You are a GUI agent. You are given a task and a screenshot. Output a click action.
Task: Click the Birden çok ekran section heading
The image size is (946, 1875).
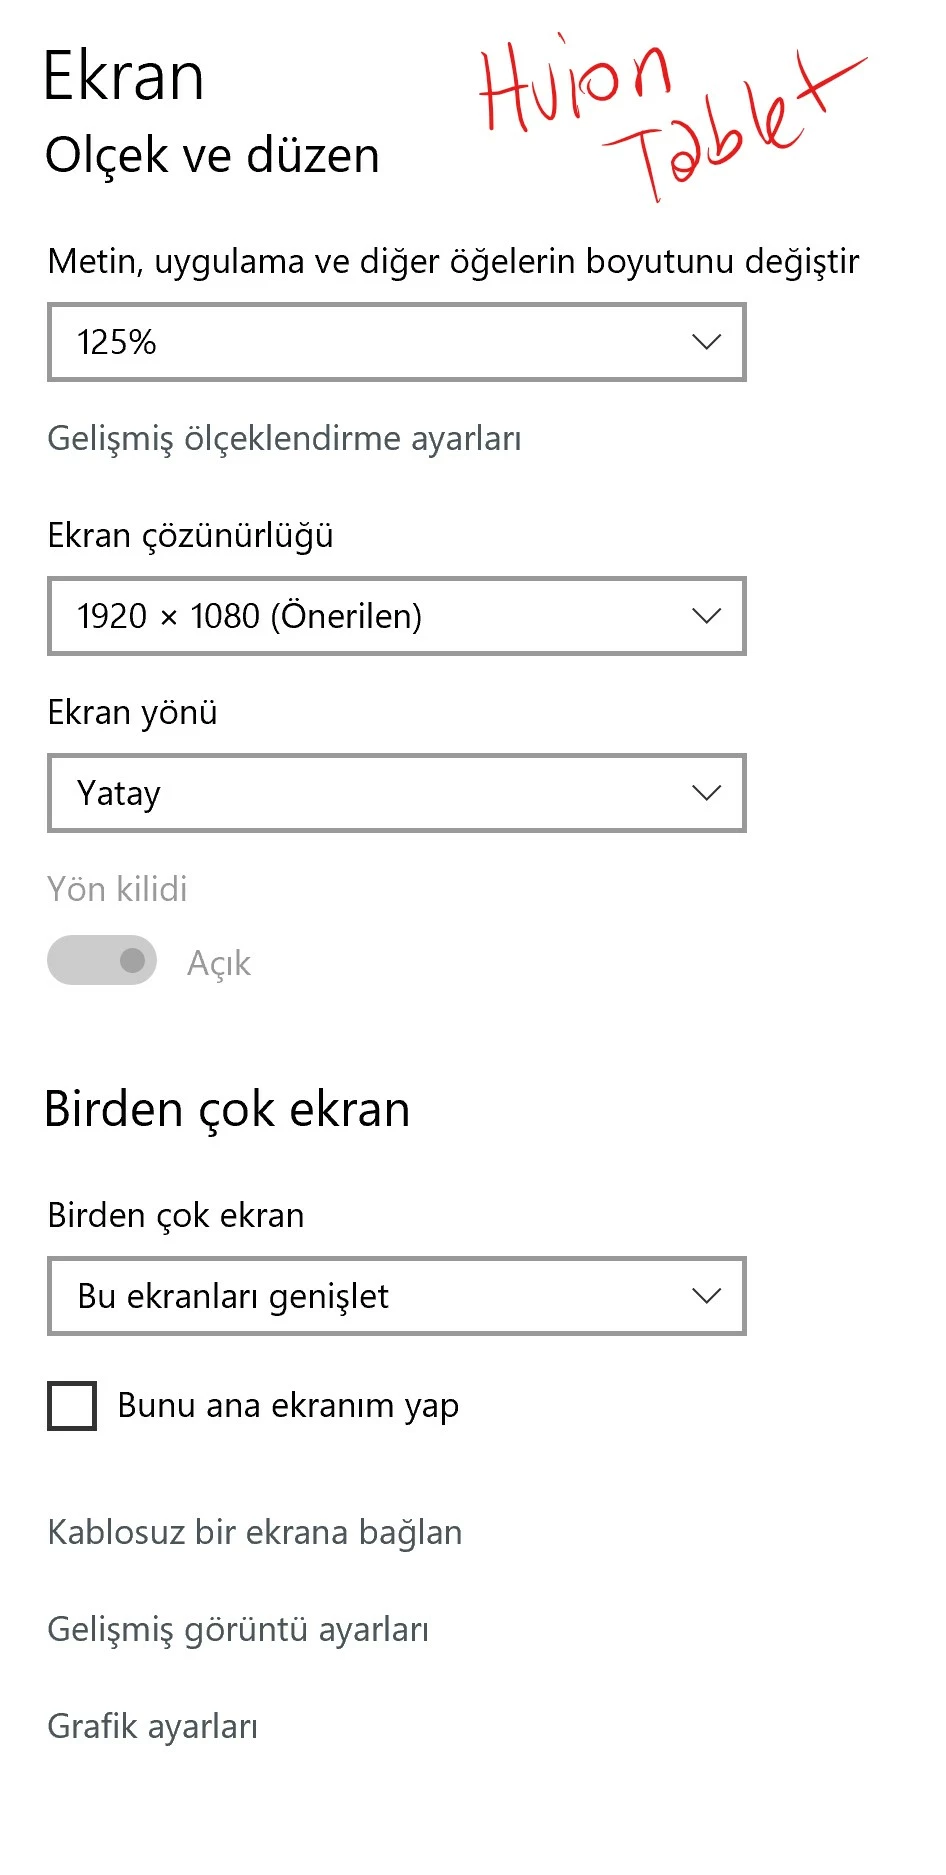point(227,1109)
